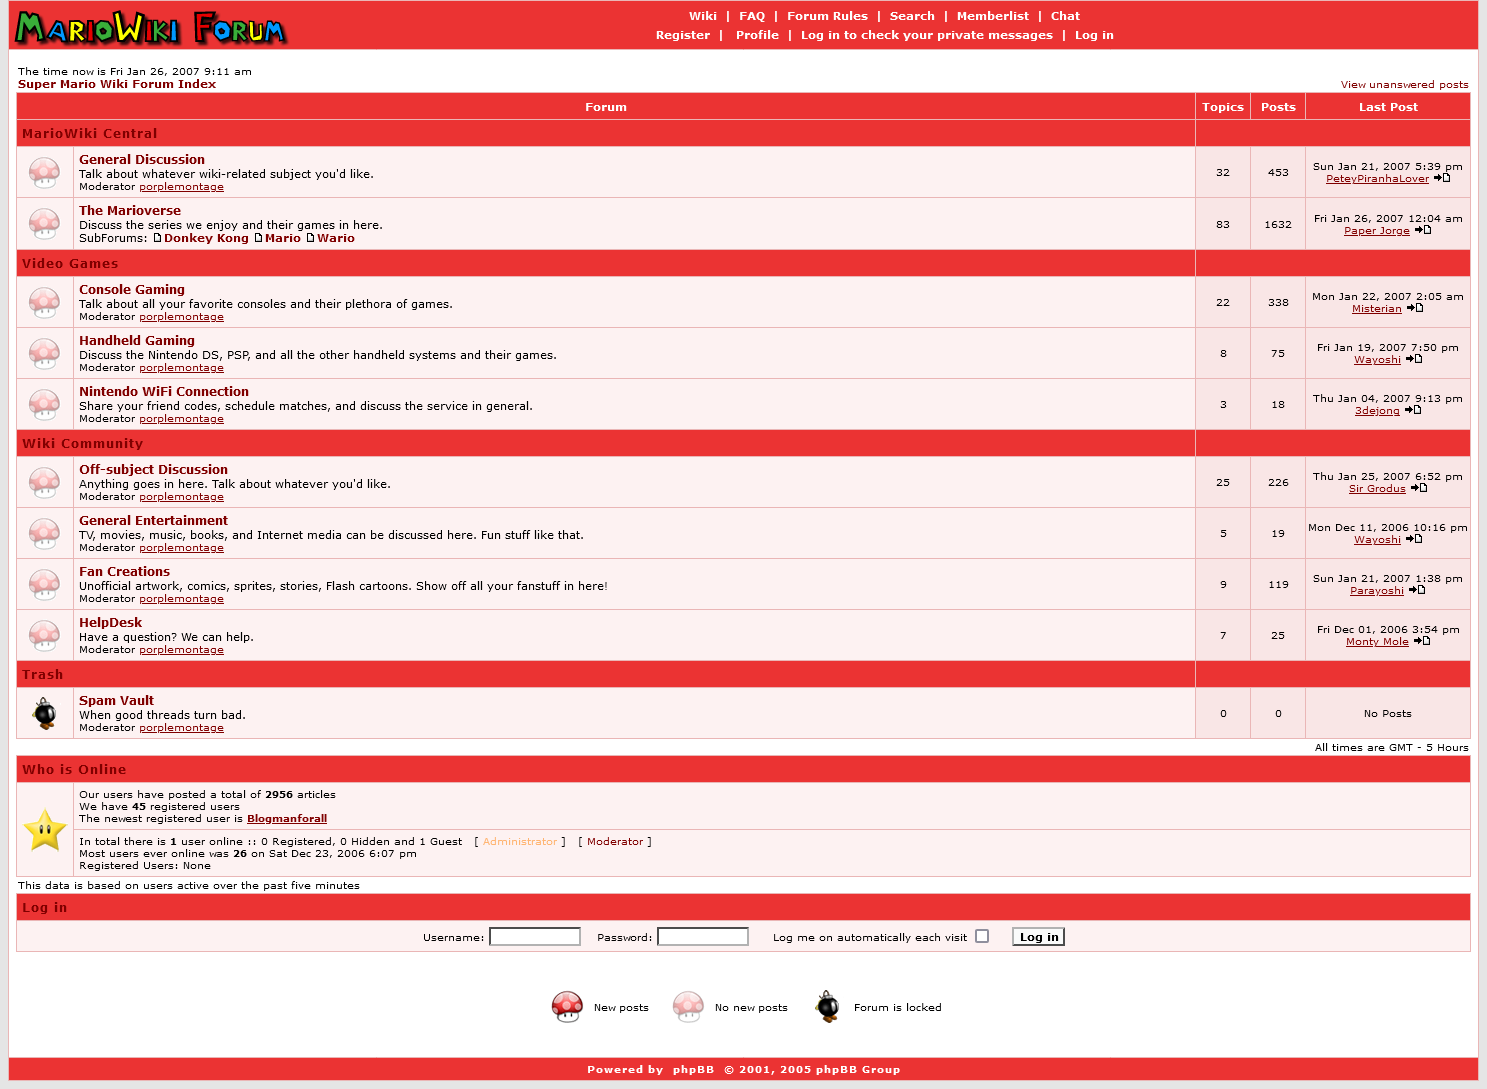View unanswered posts
Image resolution: width=1487 pixels, height=1089 pixels.
1404,85
